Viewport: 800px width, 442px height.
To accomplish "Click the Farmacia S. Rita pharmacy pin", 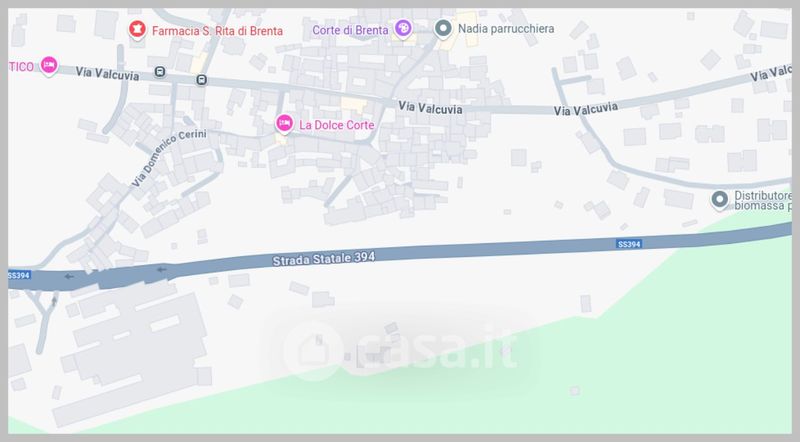I will pos(137,30).
